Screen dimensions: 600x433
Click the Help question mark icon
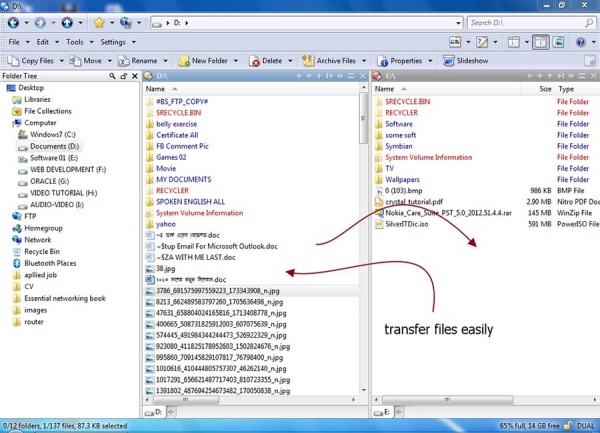pyautogui.click(x=580, y=42)
